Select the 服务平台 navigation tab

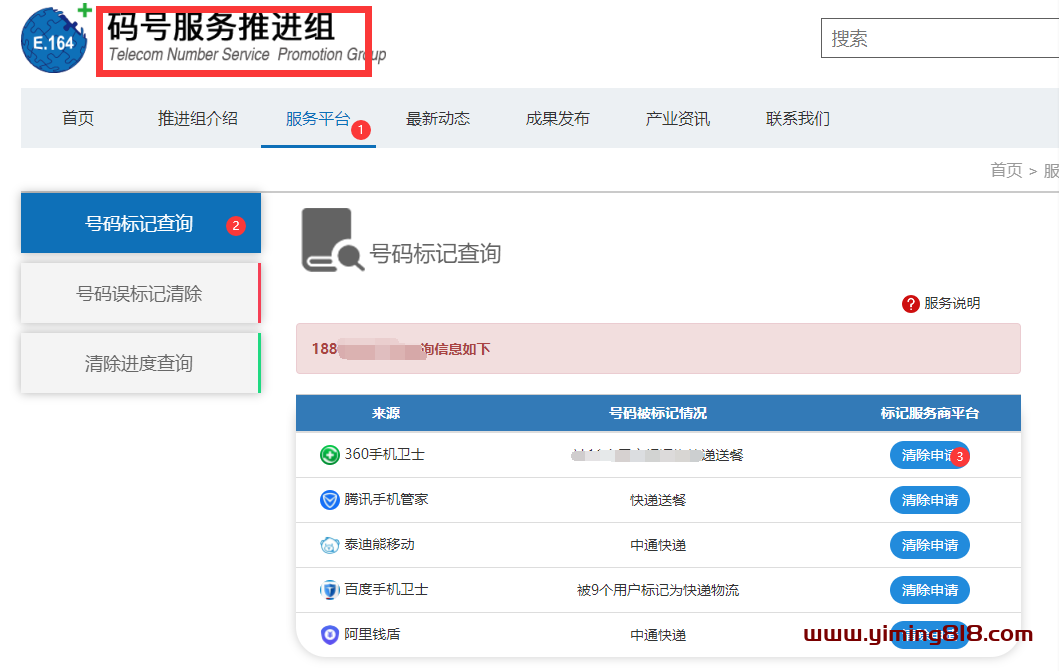pyautogui.click(x=317, y=119)
